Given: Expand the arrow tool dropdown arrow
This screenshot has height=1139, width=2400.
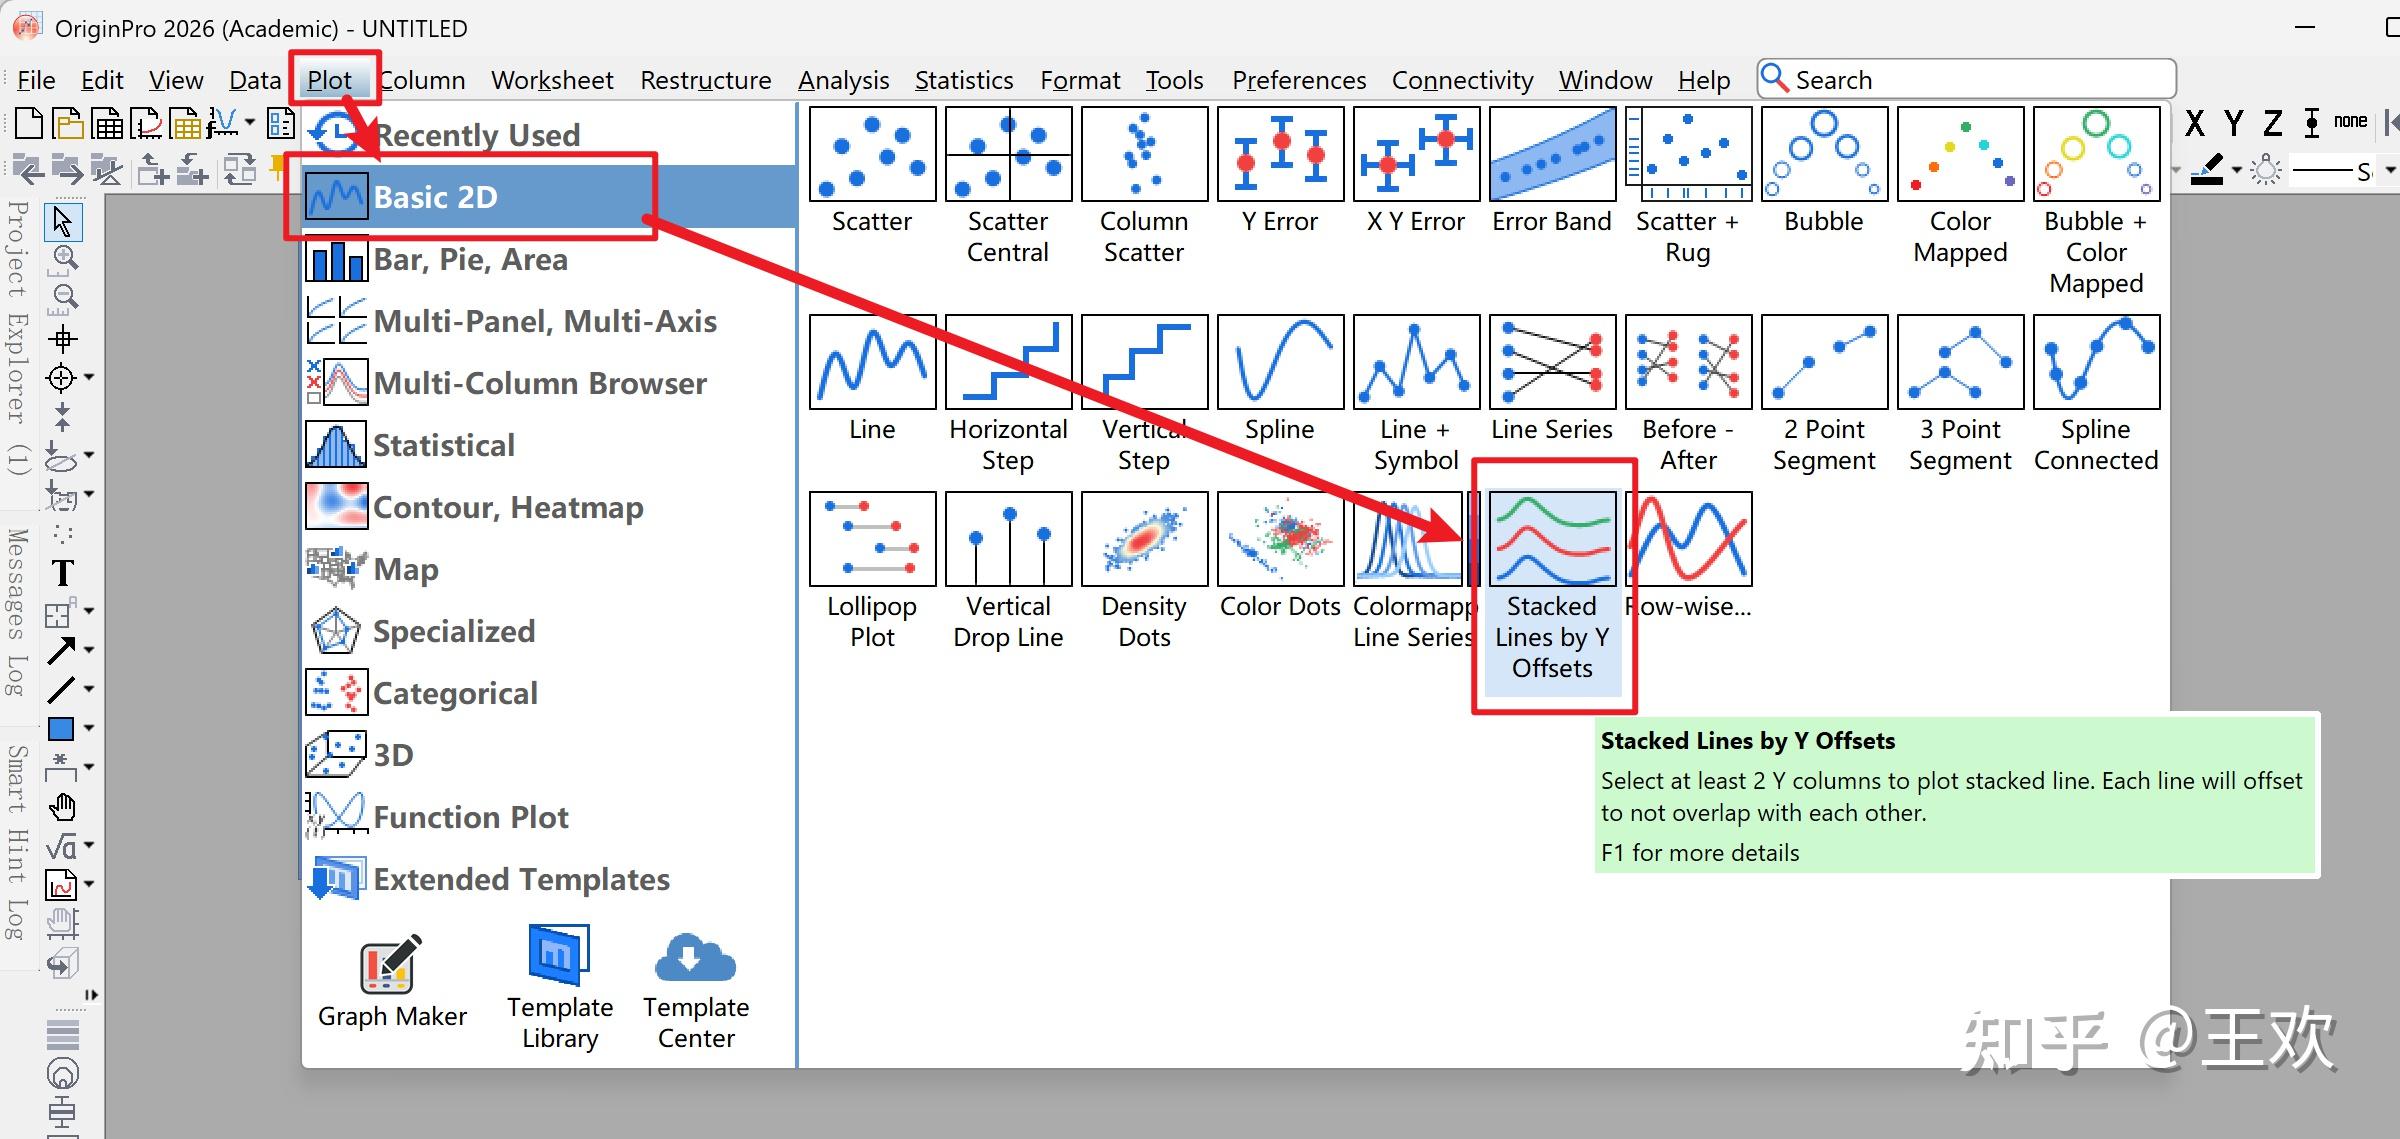Looking at the screenshot, I should click(89, 650).
